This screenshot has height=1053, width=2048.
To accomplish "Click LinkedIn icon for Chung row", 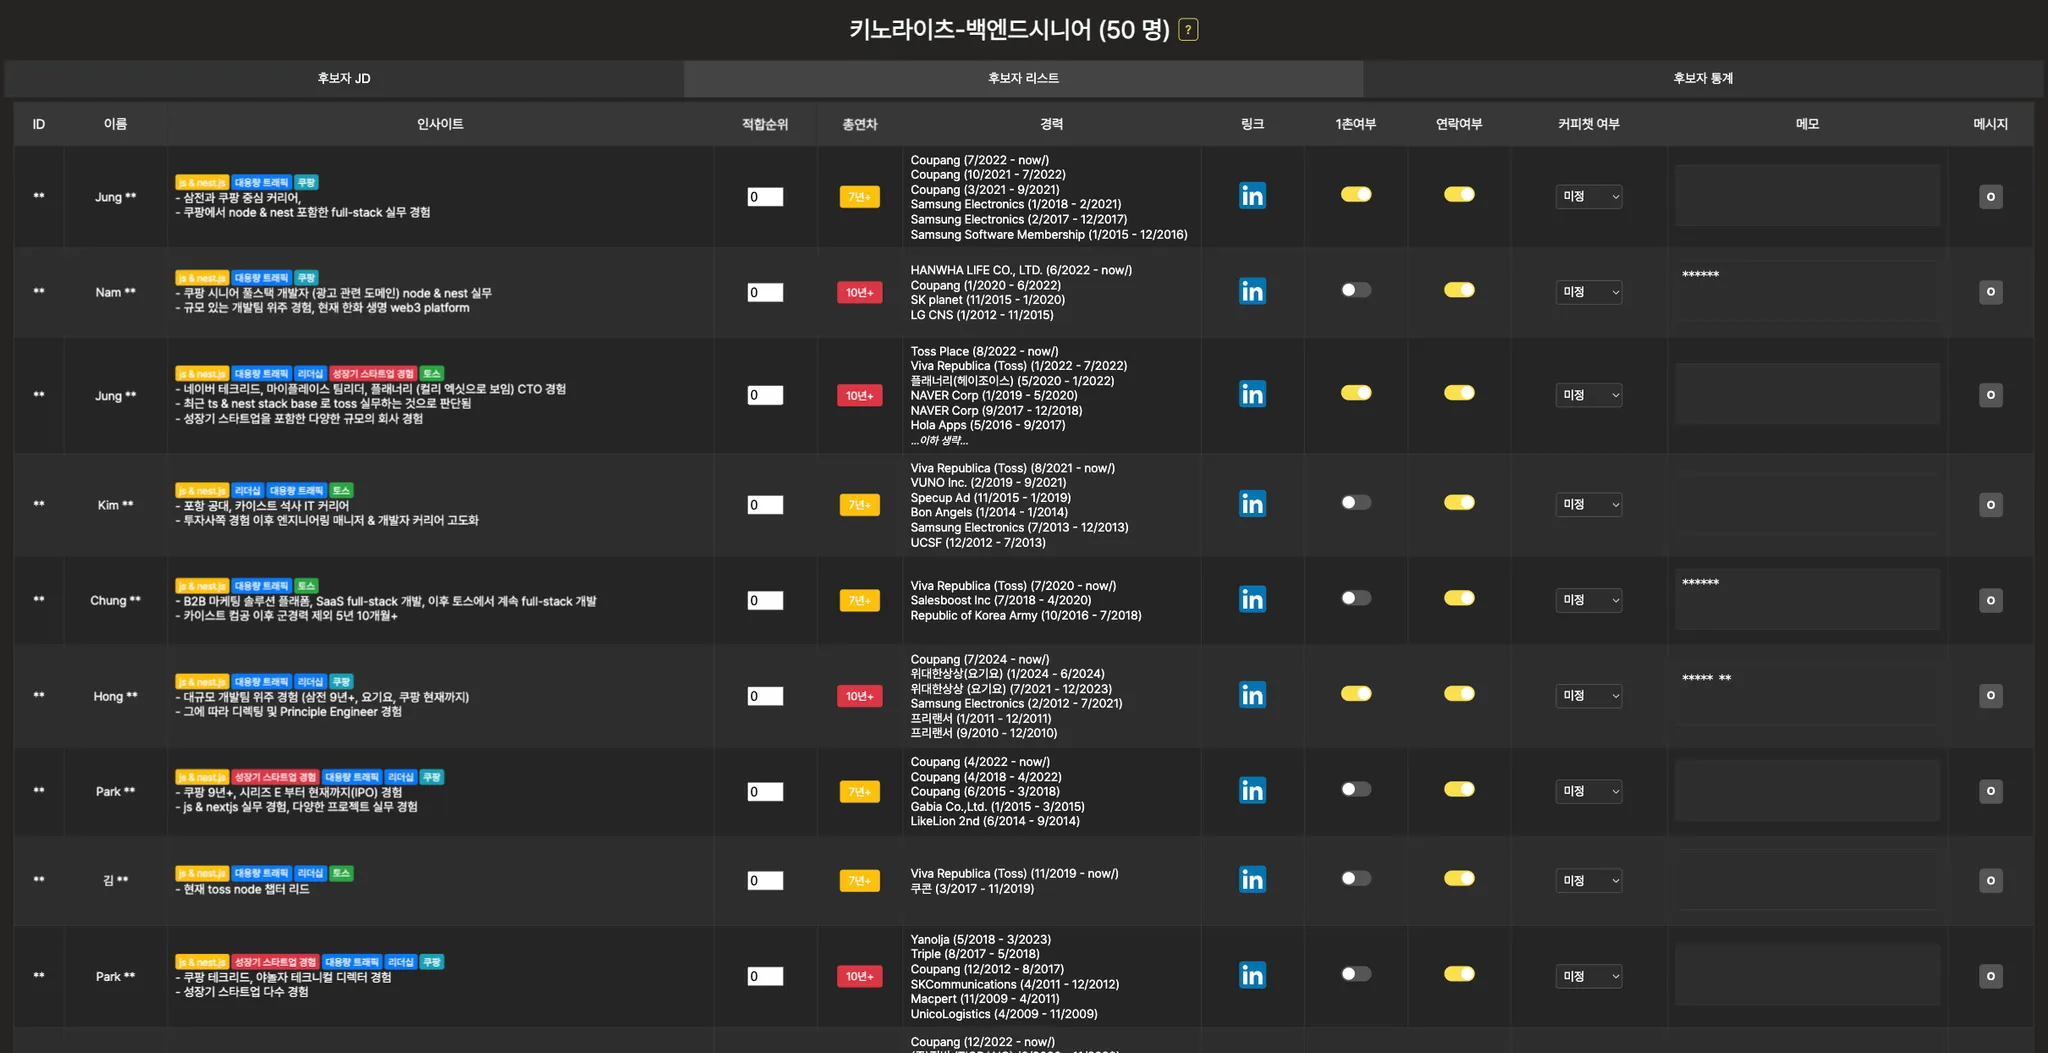I will 1252,599.
